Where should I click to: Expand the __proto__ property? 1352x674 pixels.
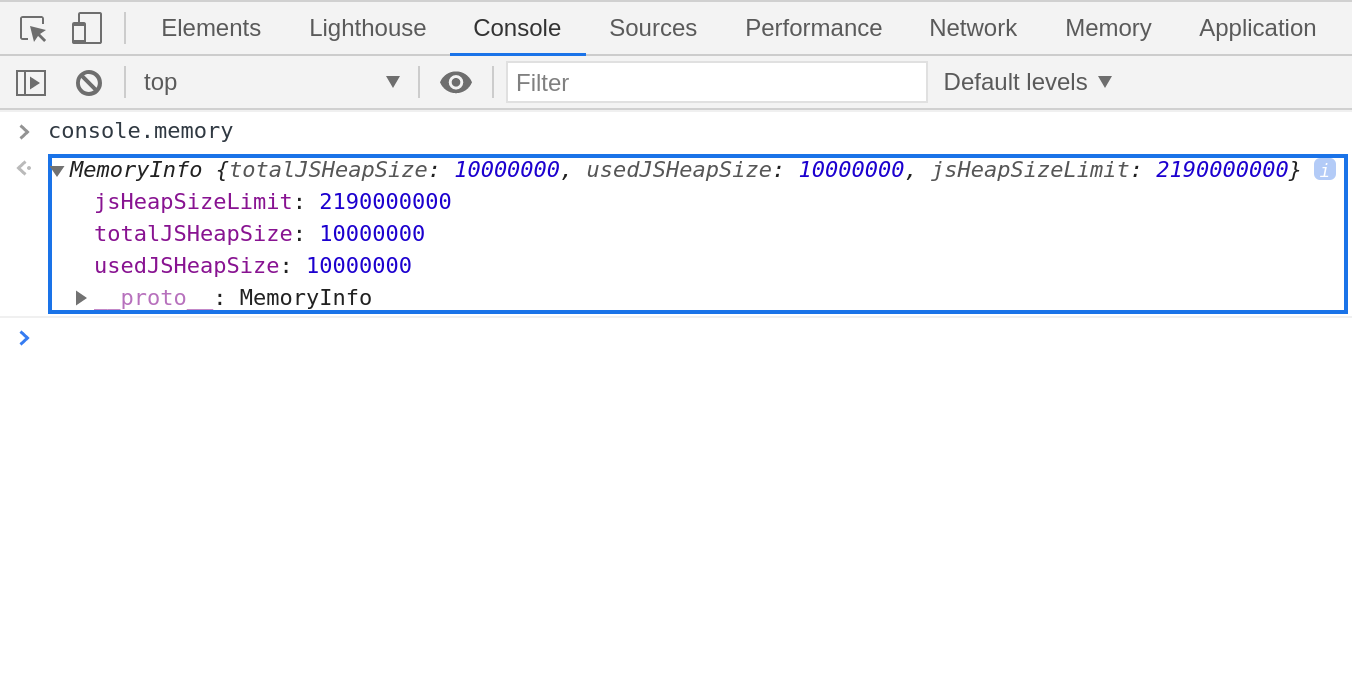(x=80, y=297)
